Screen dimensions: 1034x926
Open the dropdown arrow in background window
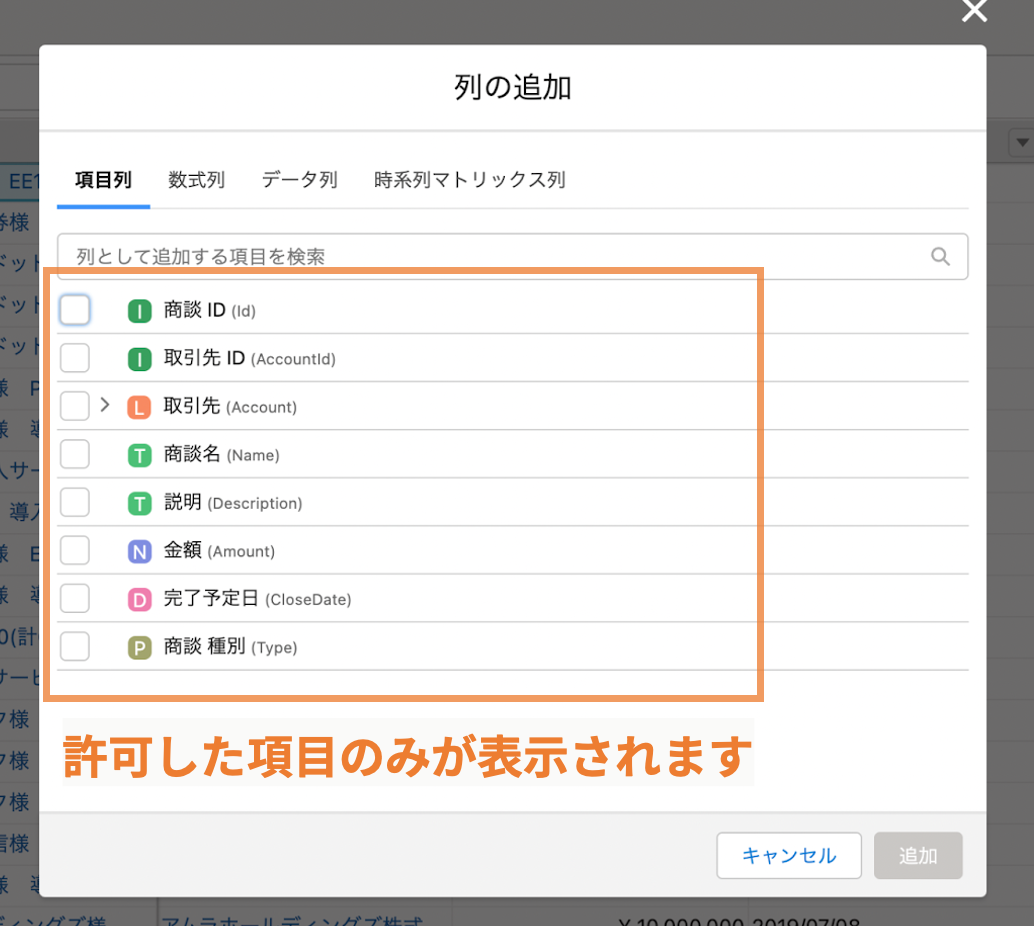pos(1022,142)
